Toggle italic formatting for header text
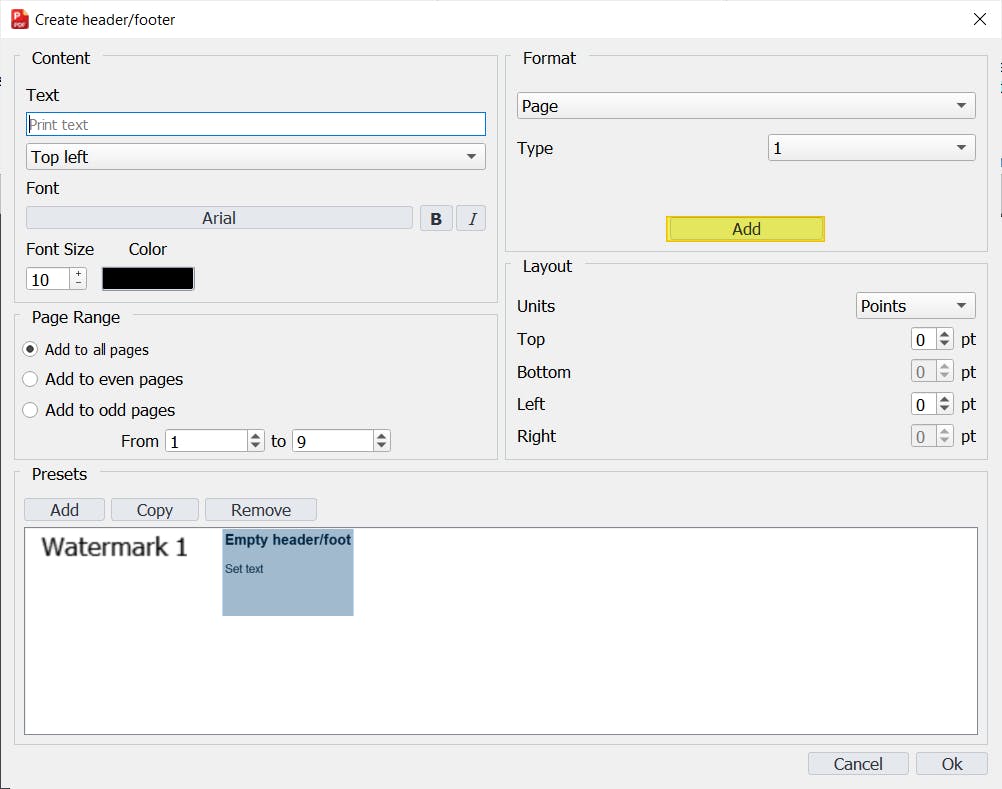This screenshot has height=789, width=1002. coord(471,217)
